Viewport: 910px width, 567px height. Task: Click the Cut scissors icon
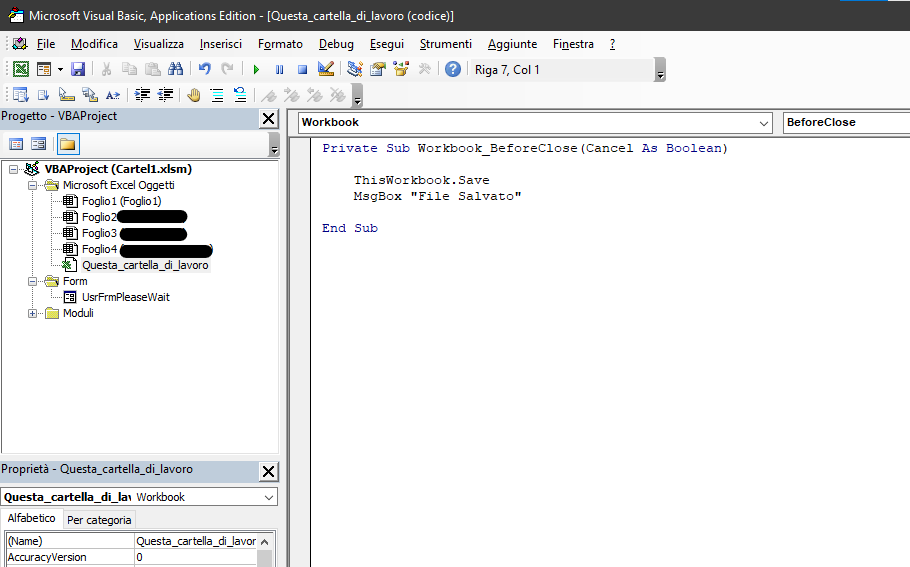pos(106,69)
